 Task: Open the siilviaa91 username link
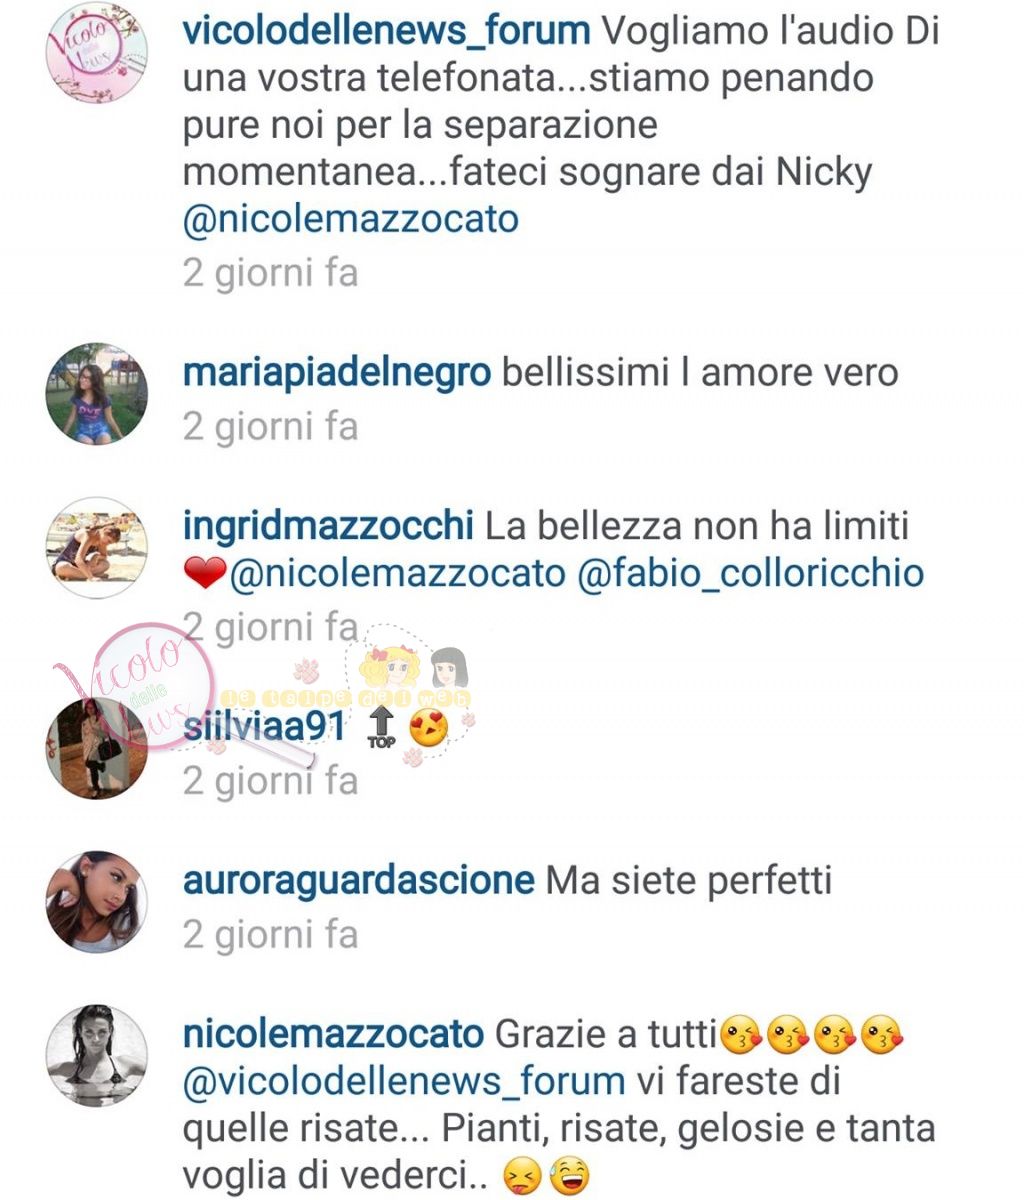[x=264, y=727]
